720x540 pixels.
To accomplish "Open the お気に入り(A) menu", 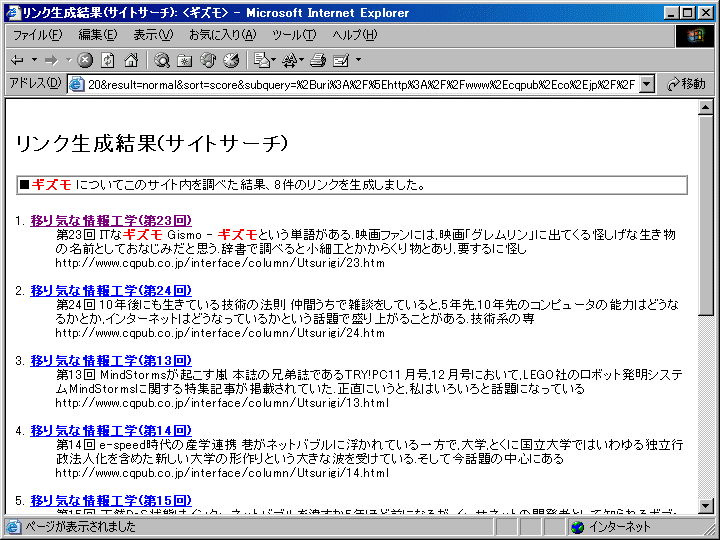I will [x=223, y=35].
